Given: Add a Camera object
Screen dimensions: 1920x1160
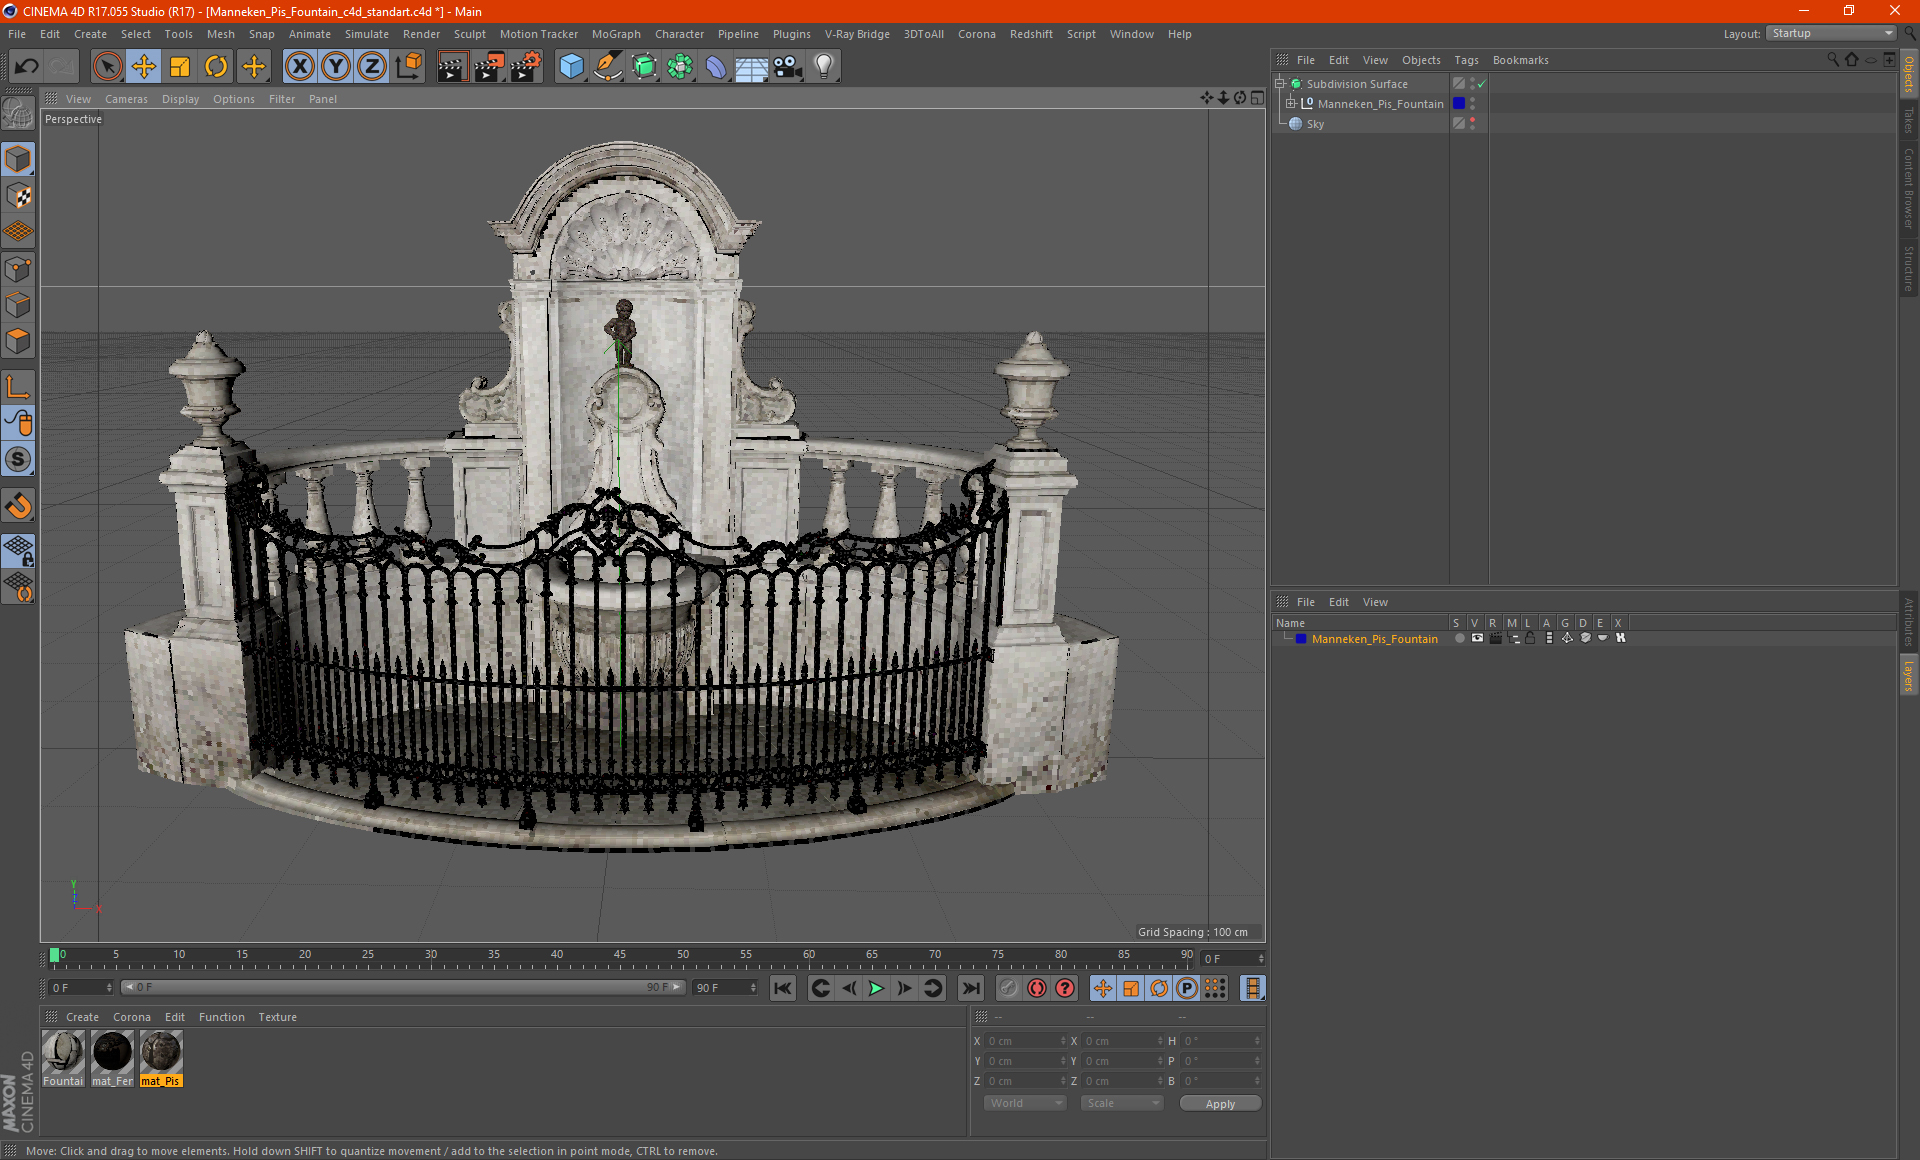Looking at the screenshot, I should pos(788,67).
